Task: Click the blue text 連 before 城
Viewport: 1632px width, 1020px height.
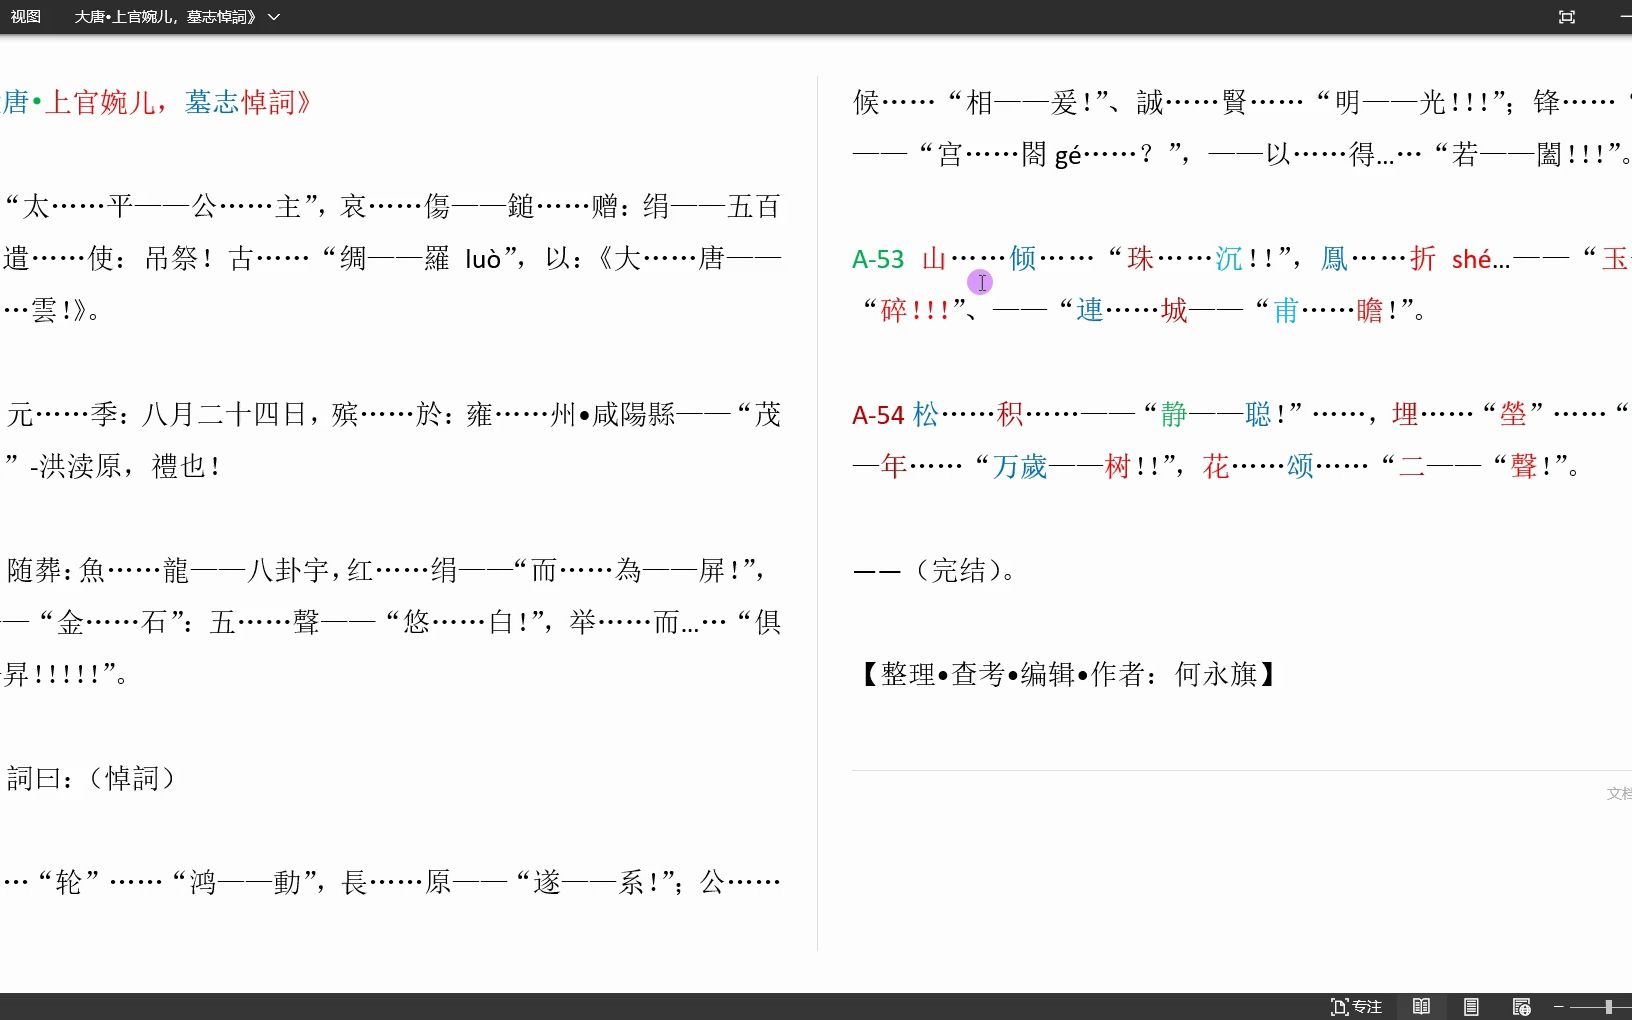Action: pyautogui.click(x=1090, y=311)
